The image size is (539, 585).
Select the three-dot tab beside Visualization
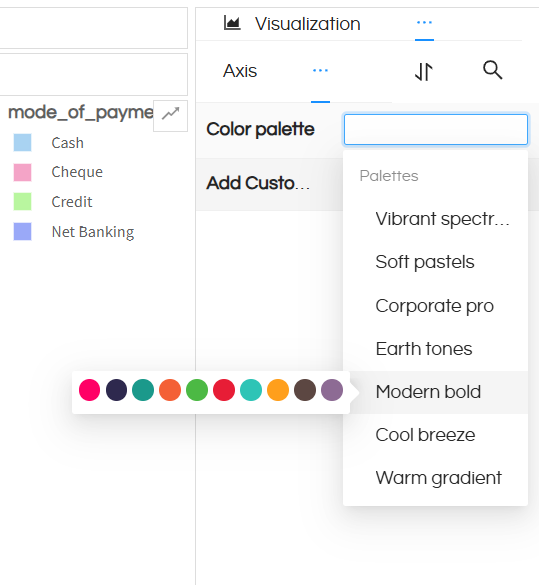click(x=424, y=23)
